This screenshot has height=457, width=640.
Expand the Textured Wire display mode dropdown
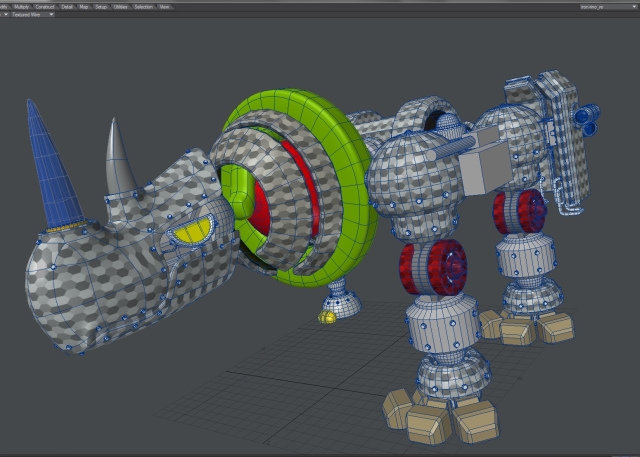(33, 15)
